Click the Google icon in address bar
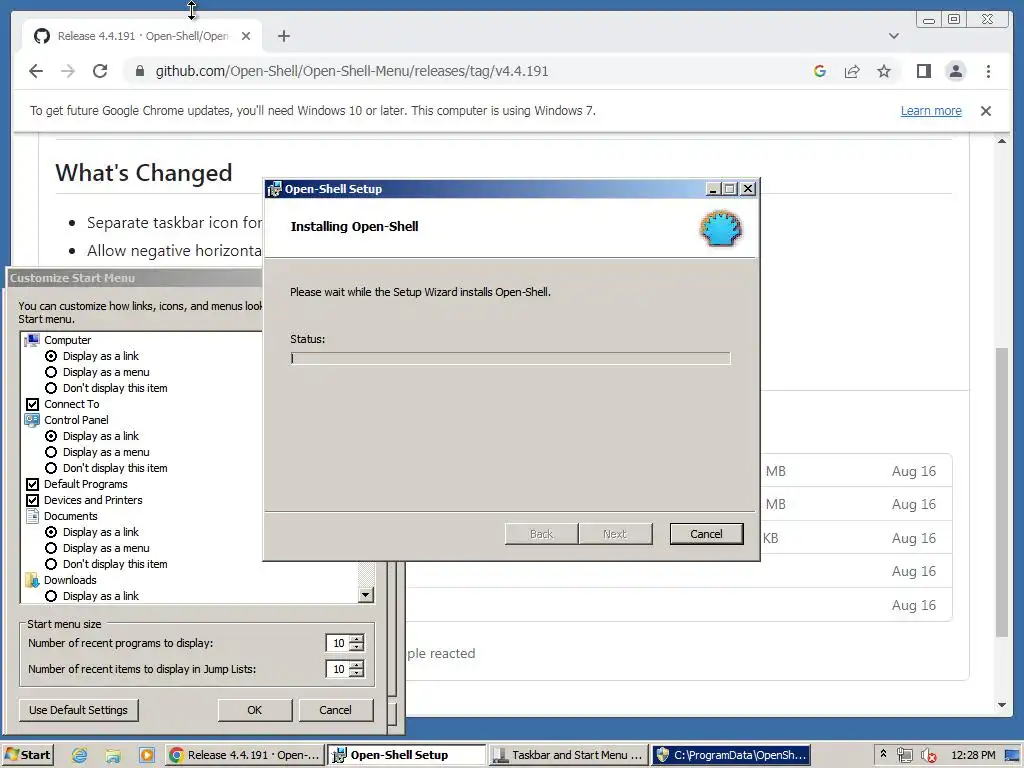Screen dimensions: 1024x768 [x=820, y=71]
